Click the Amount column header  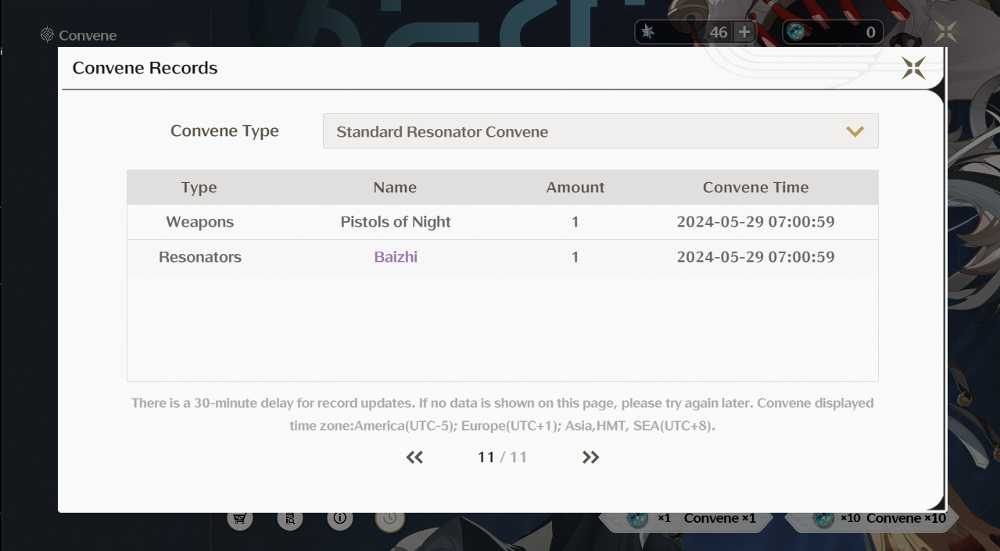[x=575, y=187]
